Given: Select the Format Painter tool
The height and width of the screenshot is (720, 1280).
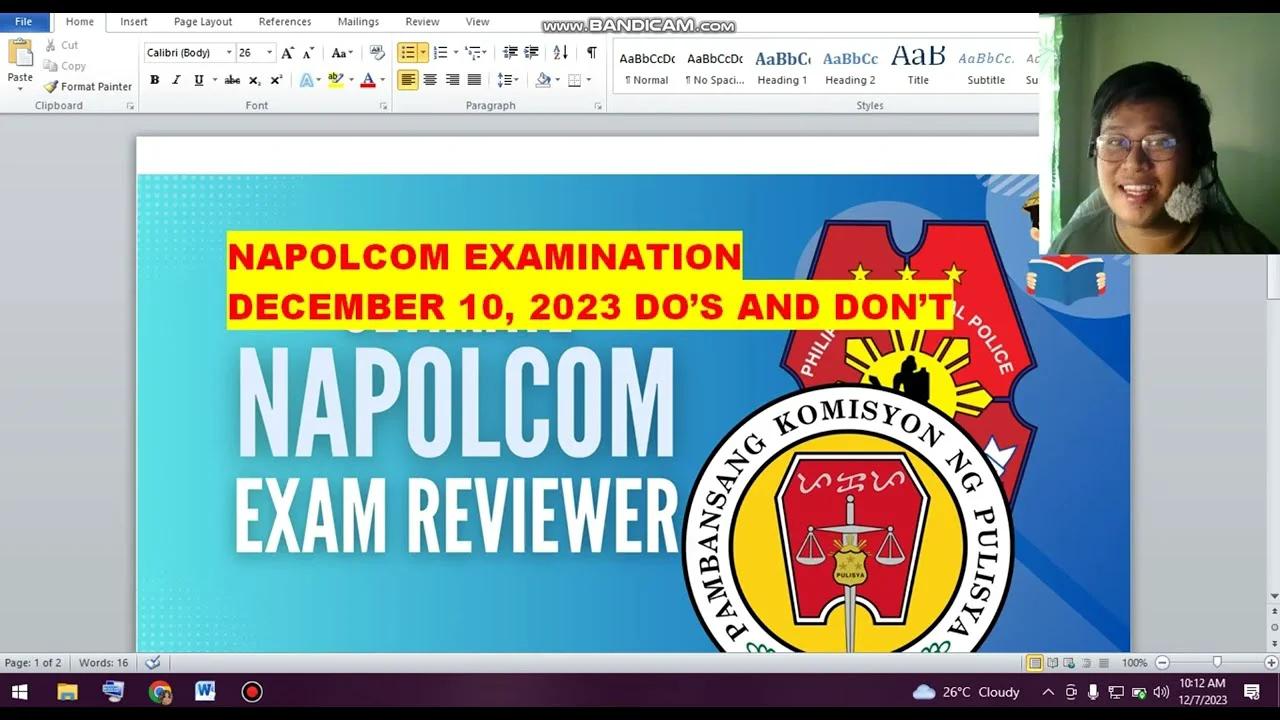Looking at the screenshot, I should tap(86, 86).
